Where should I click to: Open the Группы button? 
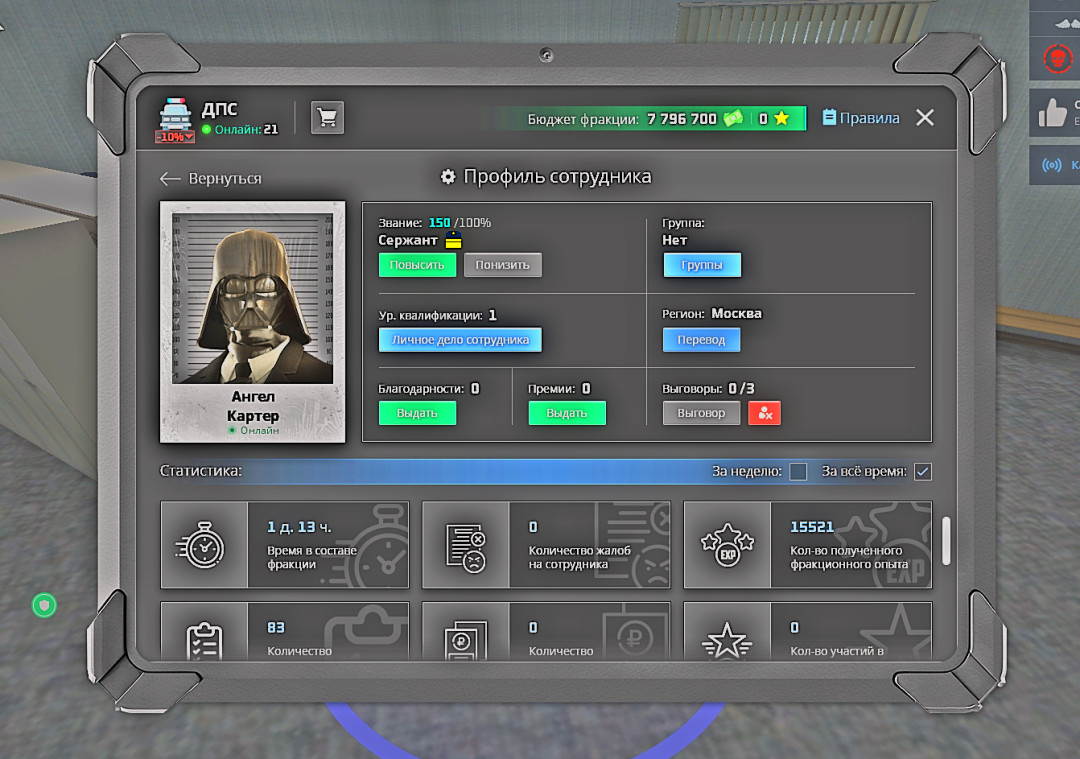[x=702, y=264]
